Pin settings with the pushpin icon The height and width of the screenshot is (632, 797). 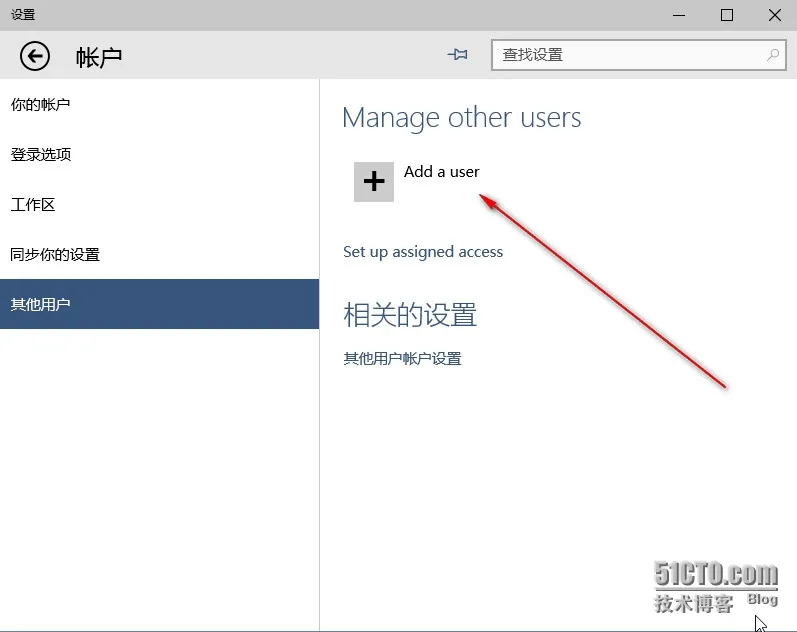pyautogui.click(x=457, y=54)
